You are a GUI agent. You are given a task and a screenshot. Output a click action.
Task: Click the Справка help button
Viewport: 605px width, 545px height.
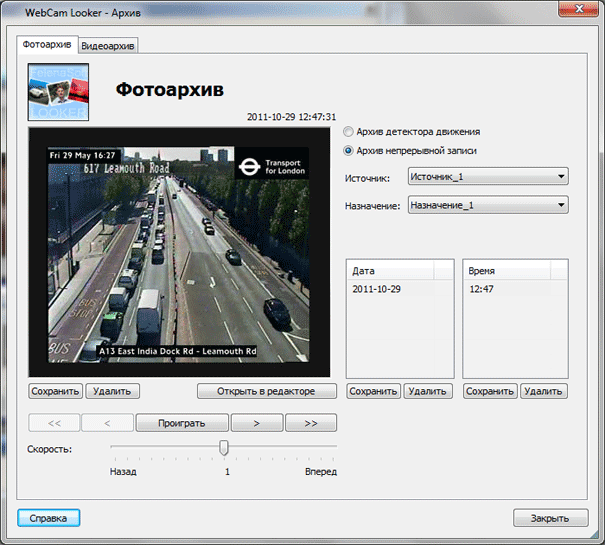tap(48, 518)
